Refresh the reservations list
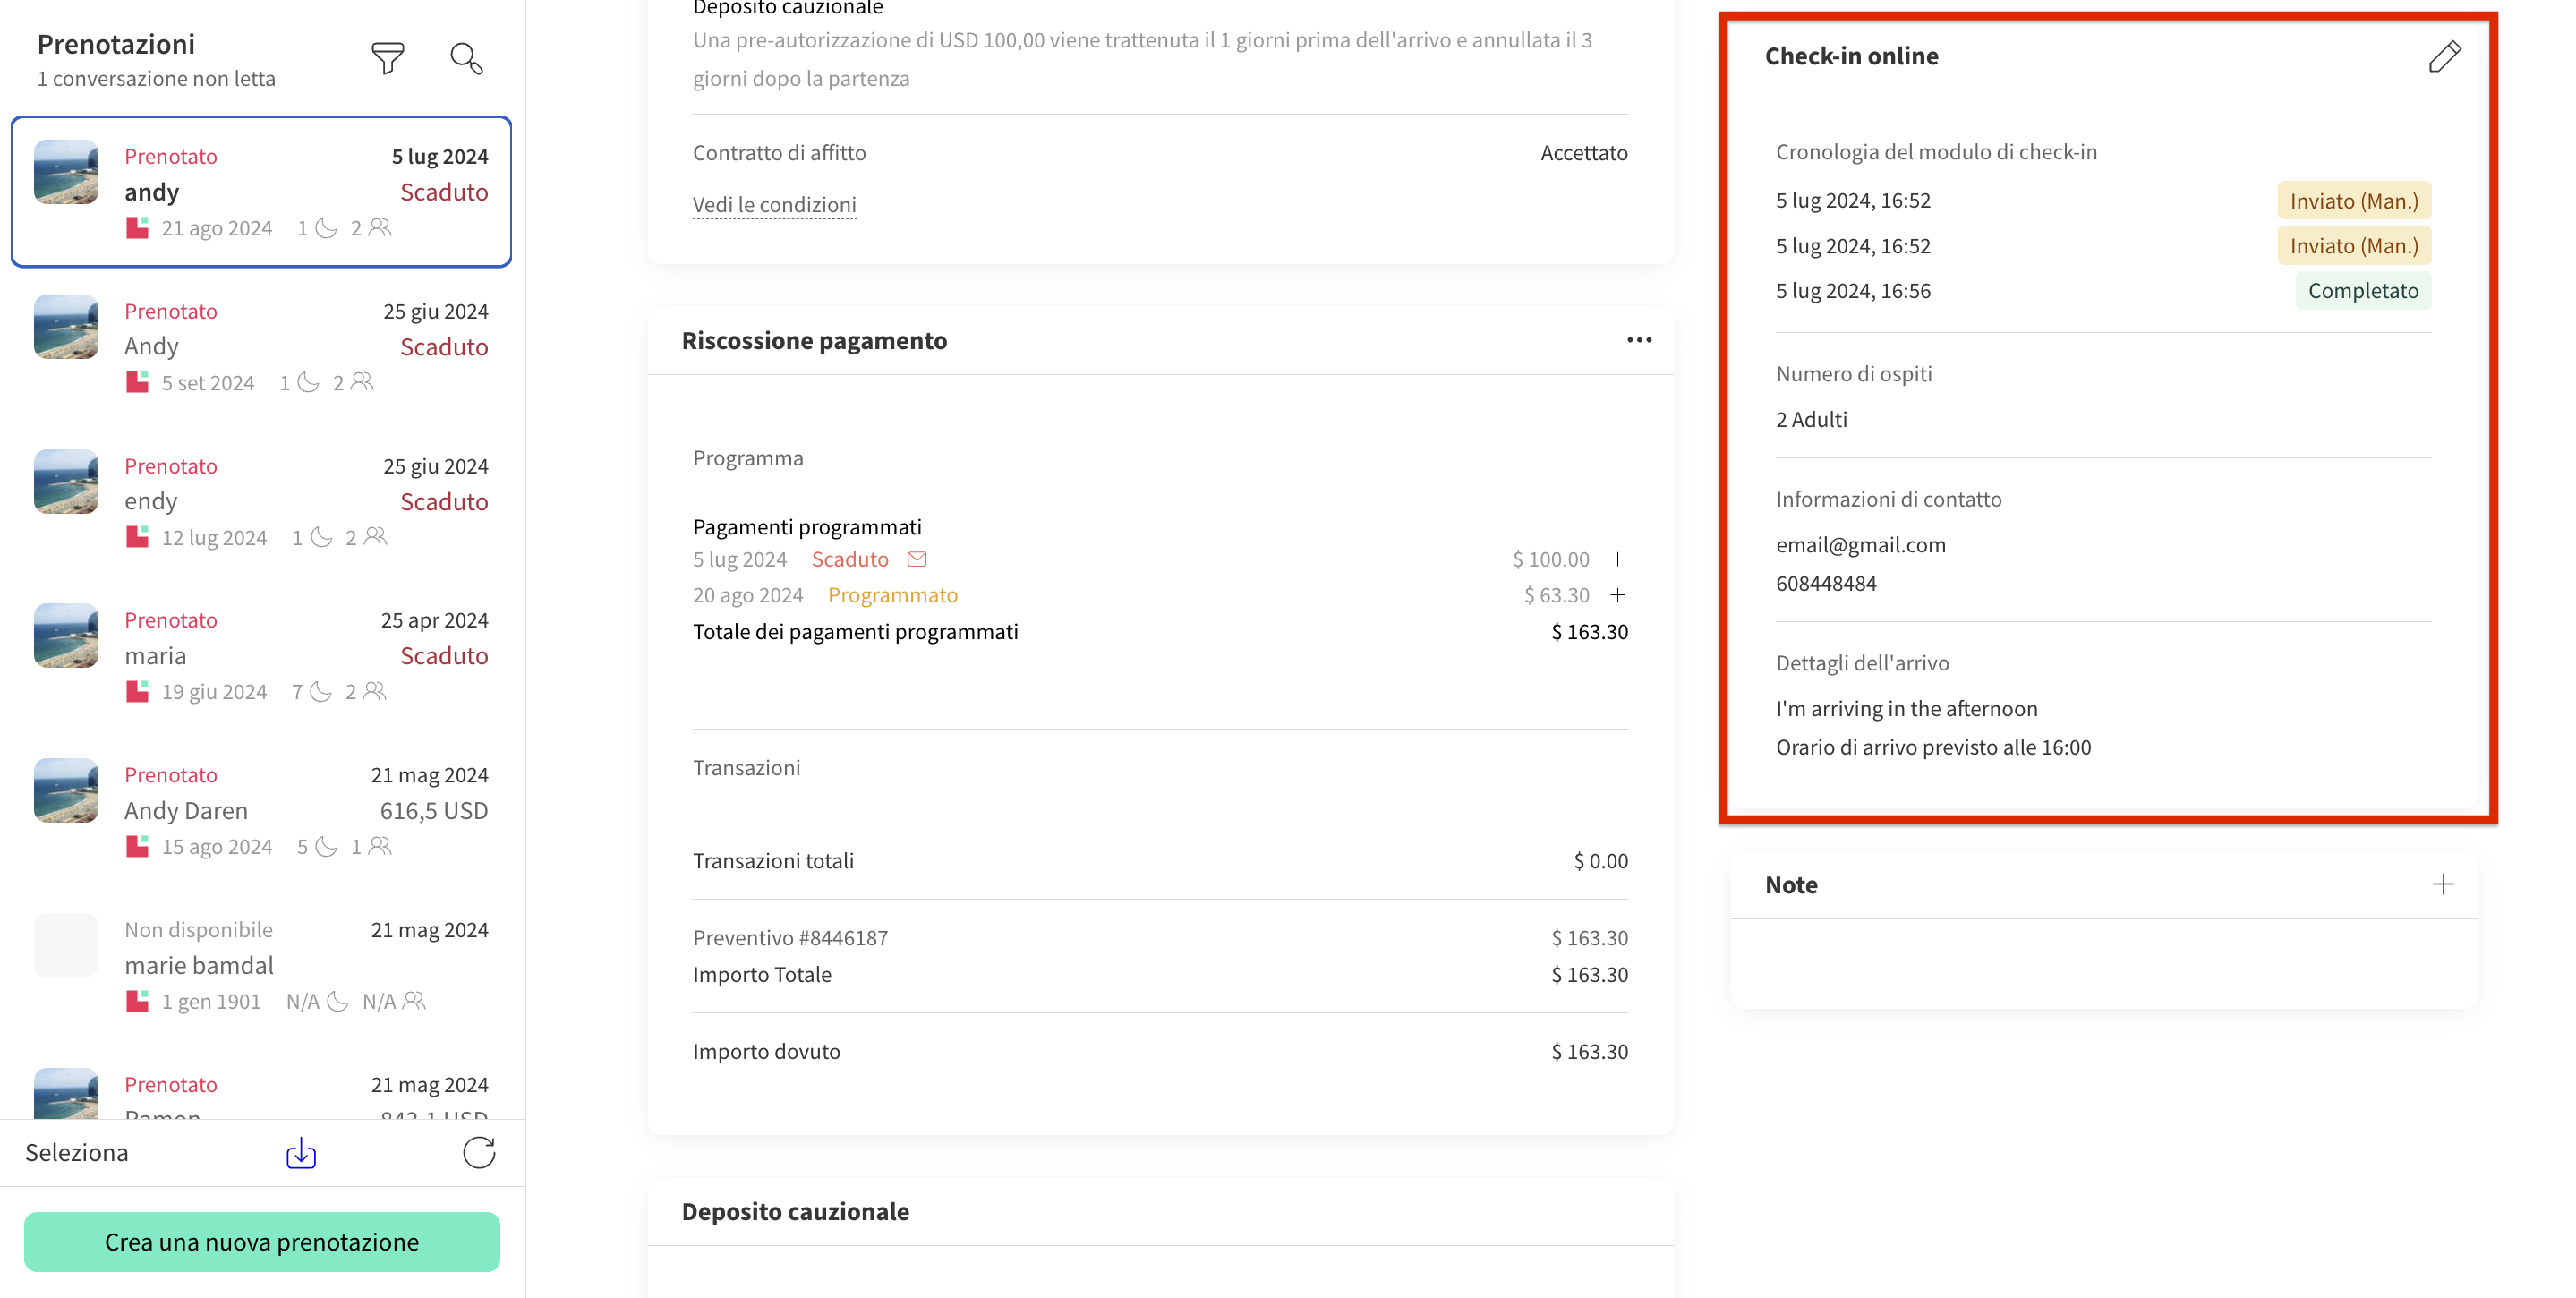2576x1298 pixels. click(x=479, y=1153)
